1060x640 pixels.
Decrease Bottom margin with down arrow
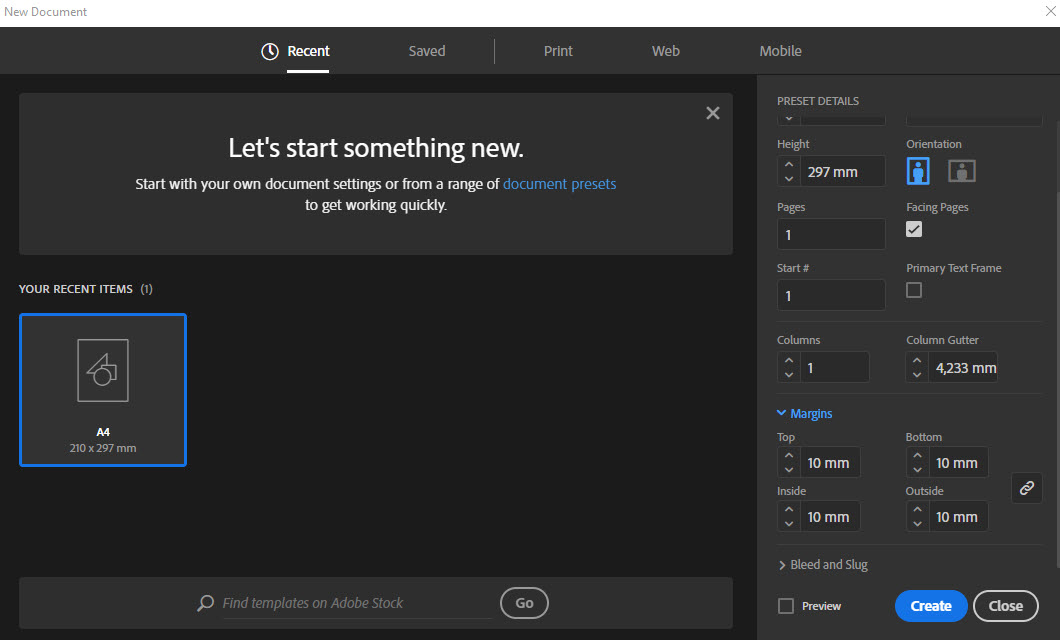tap(917, 470)
